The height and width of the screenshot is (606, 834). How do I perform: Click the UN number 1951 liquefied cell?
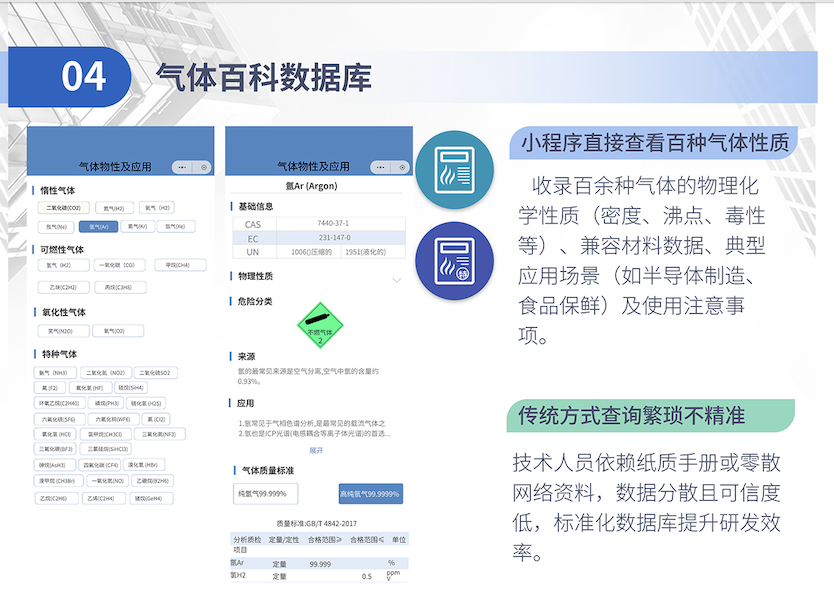(x=365, y=252)
